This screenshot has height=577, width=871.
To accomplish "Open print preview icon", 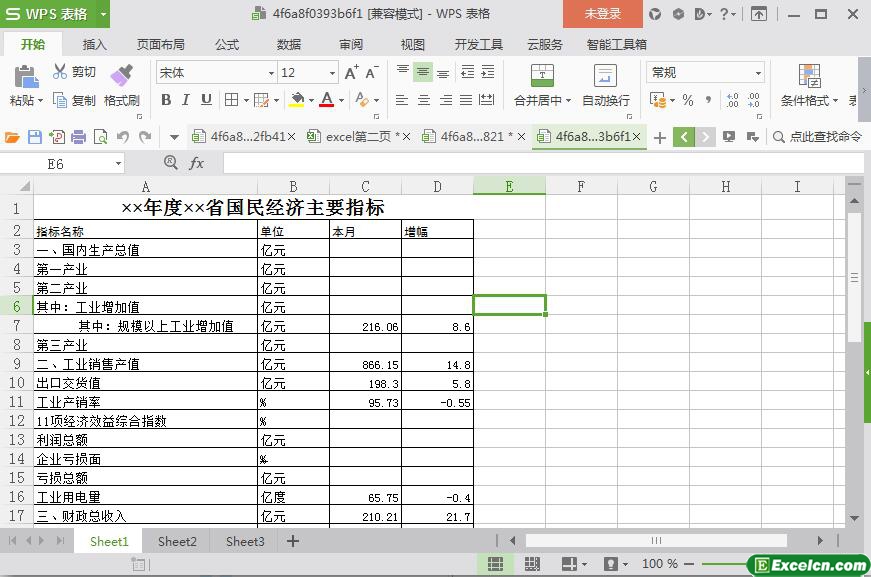I will click(x=101, y=137).
